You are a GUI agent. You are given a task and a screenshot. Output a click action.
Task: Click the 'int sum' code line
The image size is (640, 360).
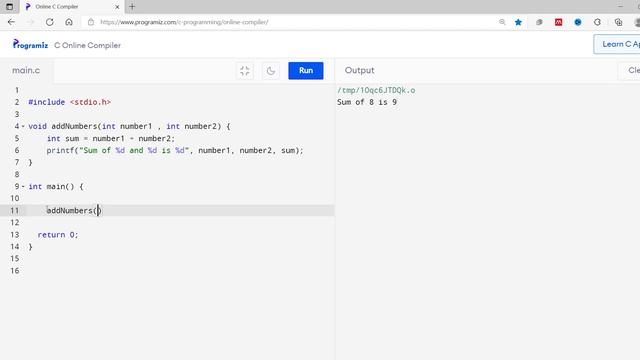coord(111,138)
